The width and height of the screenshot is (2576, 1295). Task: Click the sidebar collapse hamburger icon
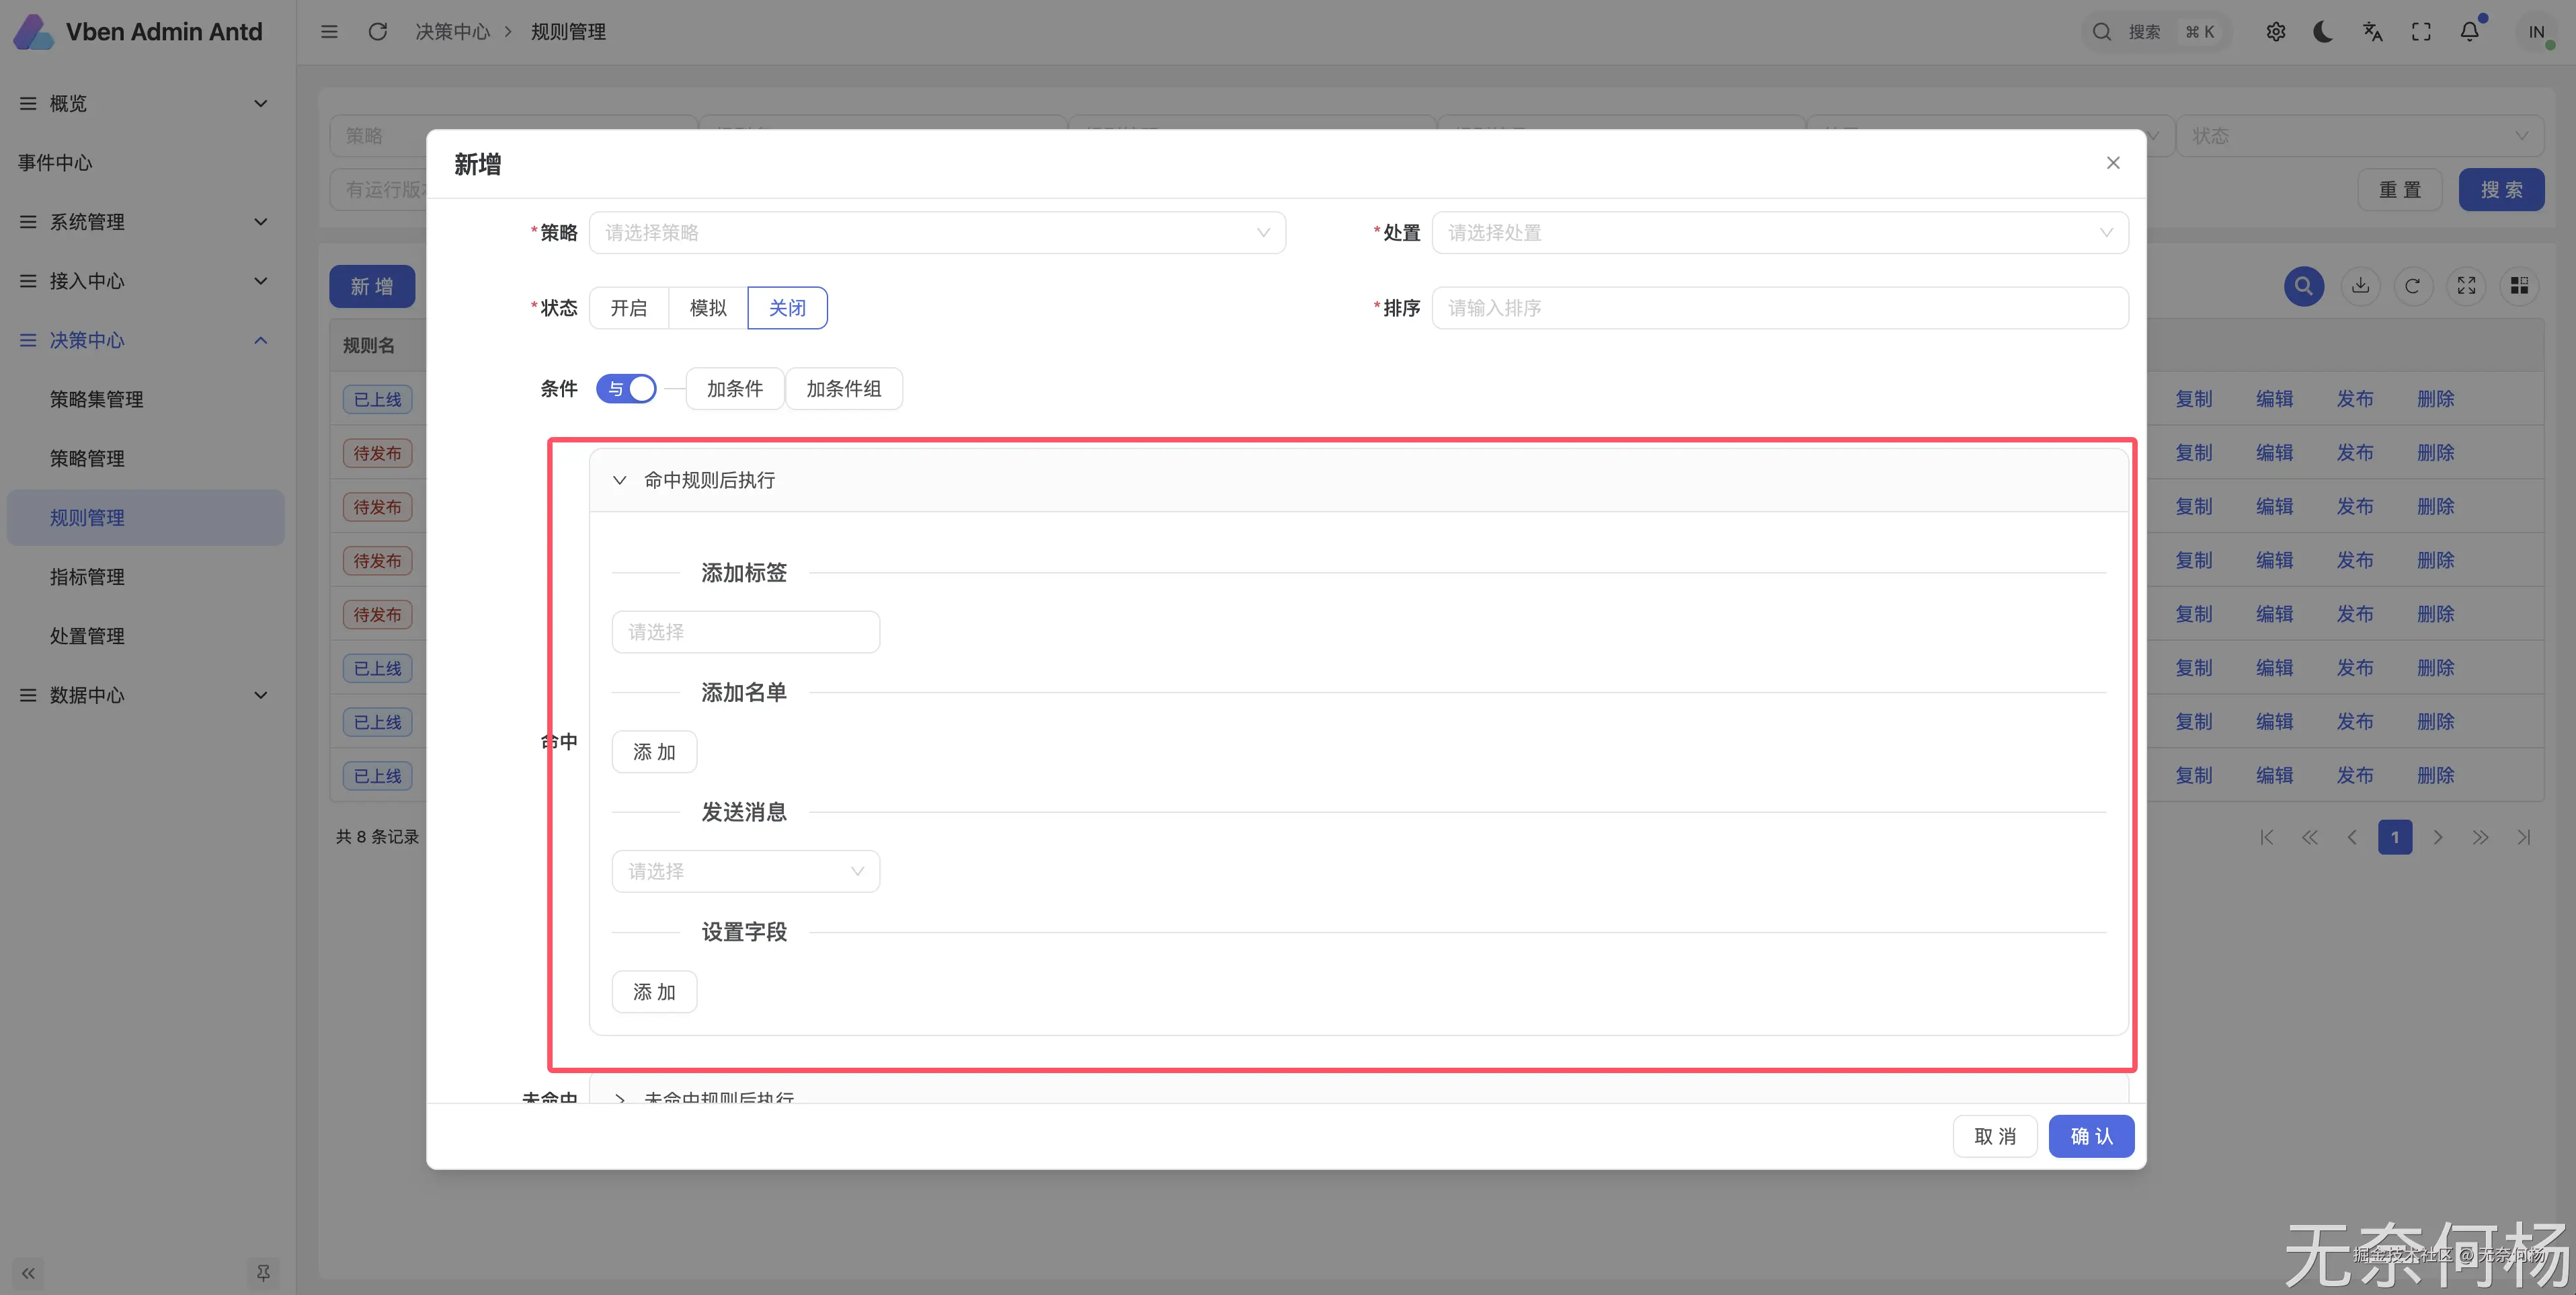[329, 32]
